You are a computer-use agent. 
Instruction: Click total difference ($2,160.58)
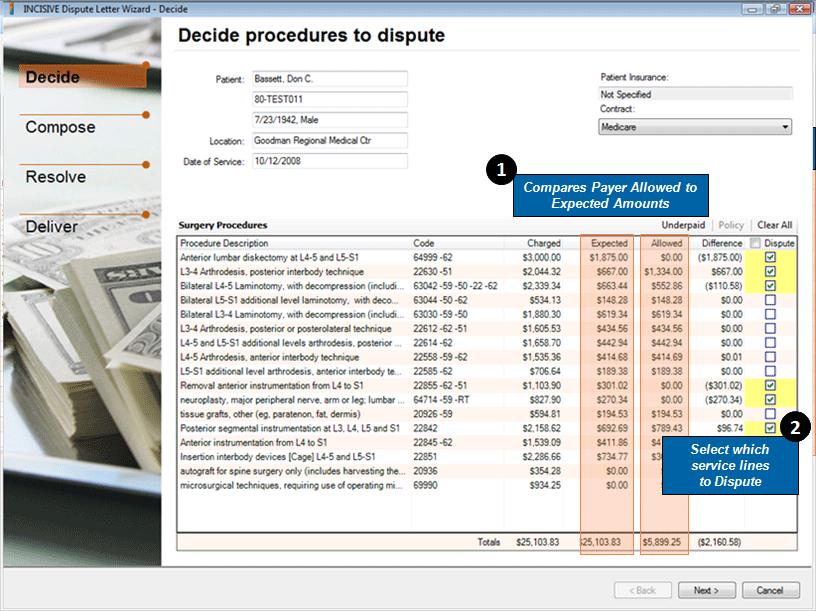pyautogui.click(x=719, y=542)
